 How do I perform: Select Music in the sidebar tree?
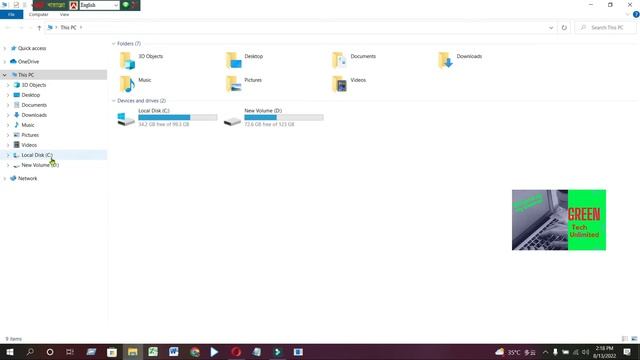[x=28, y=125]
